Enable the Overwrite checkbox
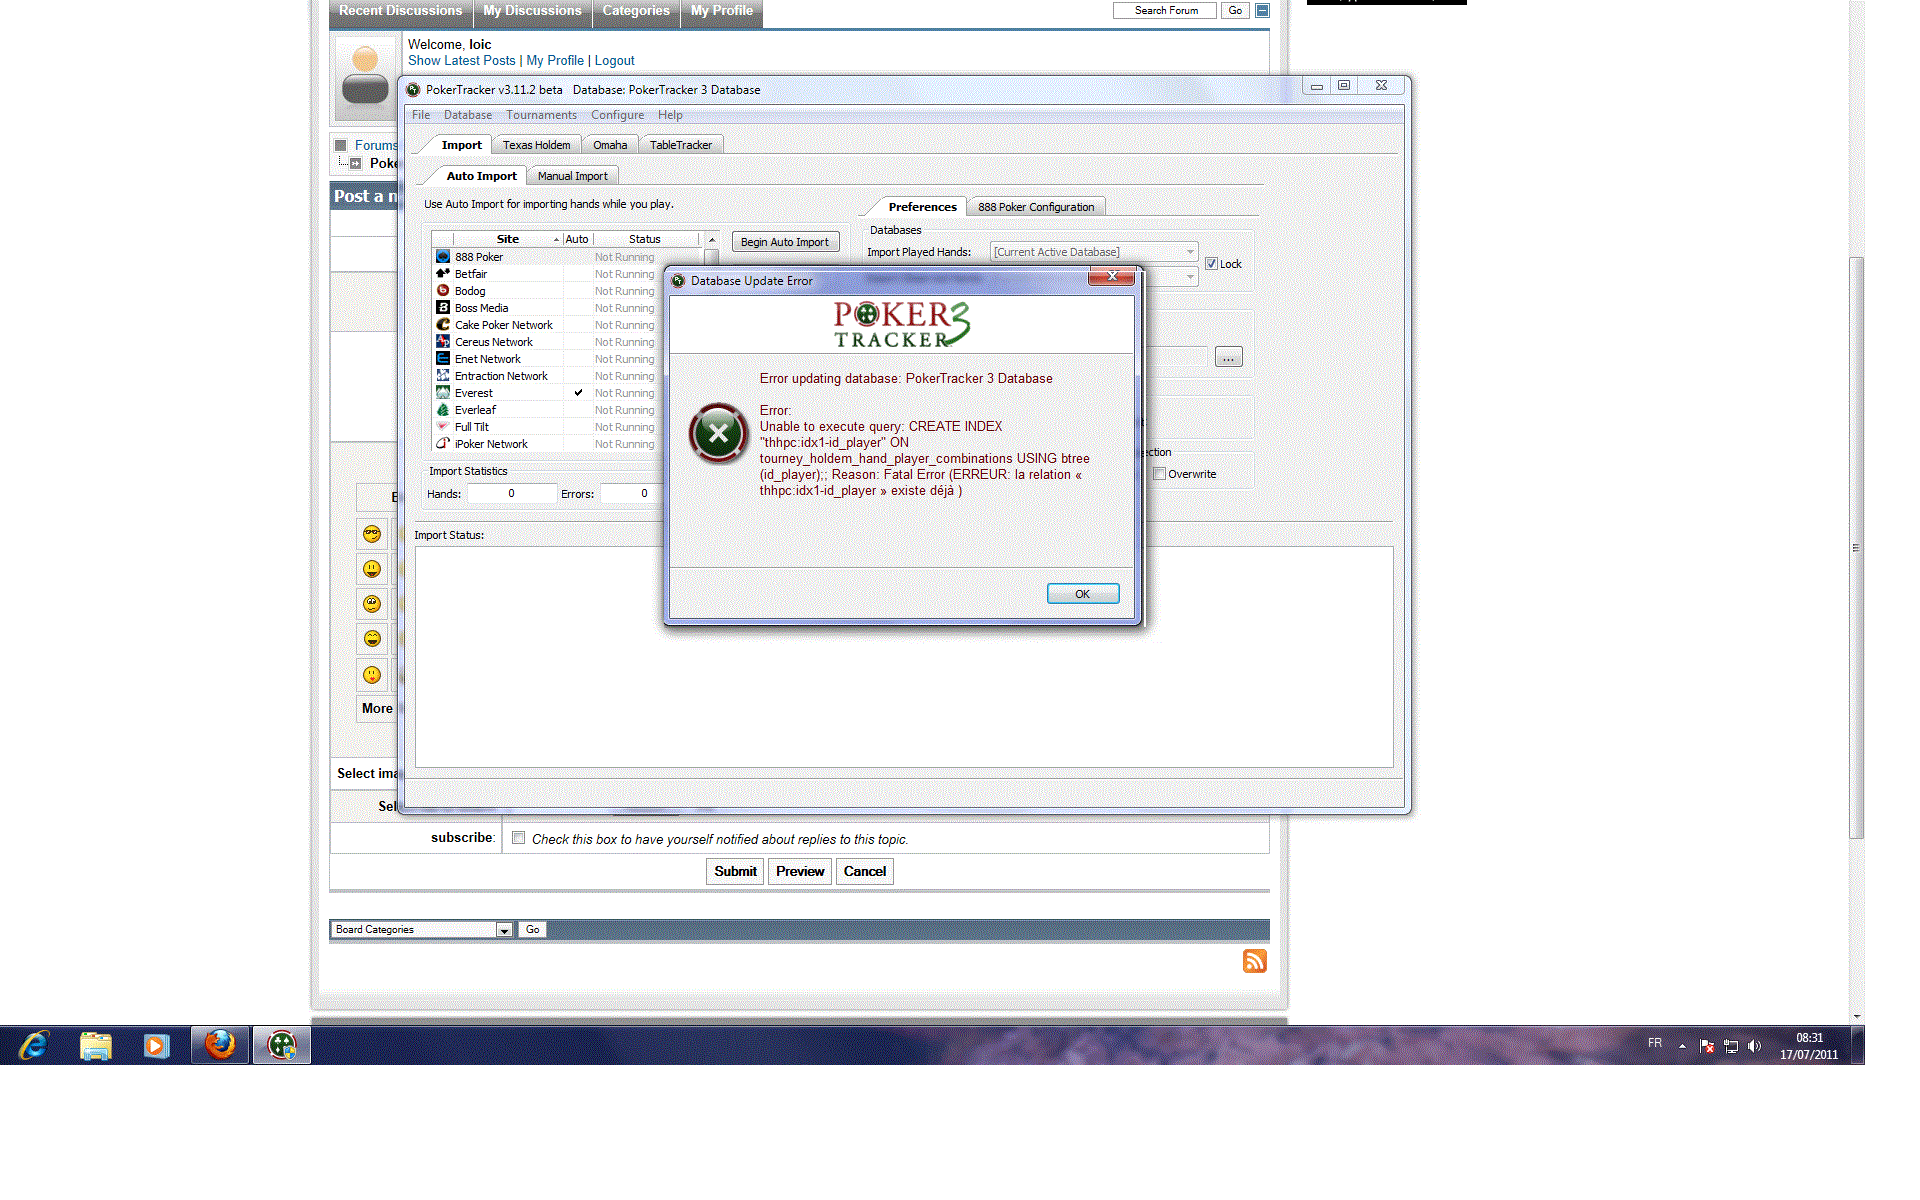 pyautogui.click(x=1160, y=474)
